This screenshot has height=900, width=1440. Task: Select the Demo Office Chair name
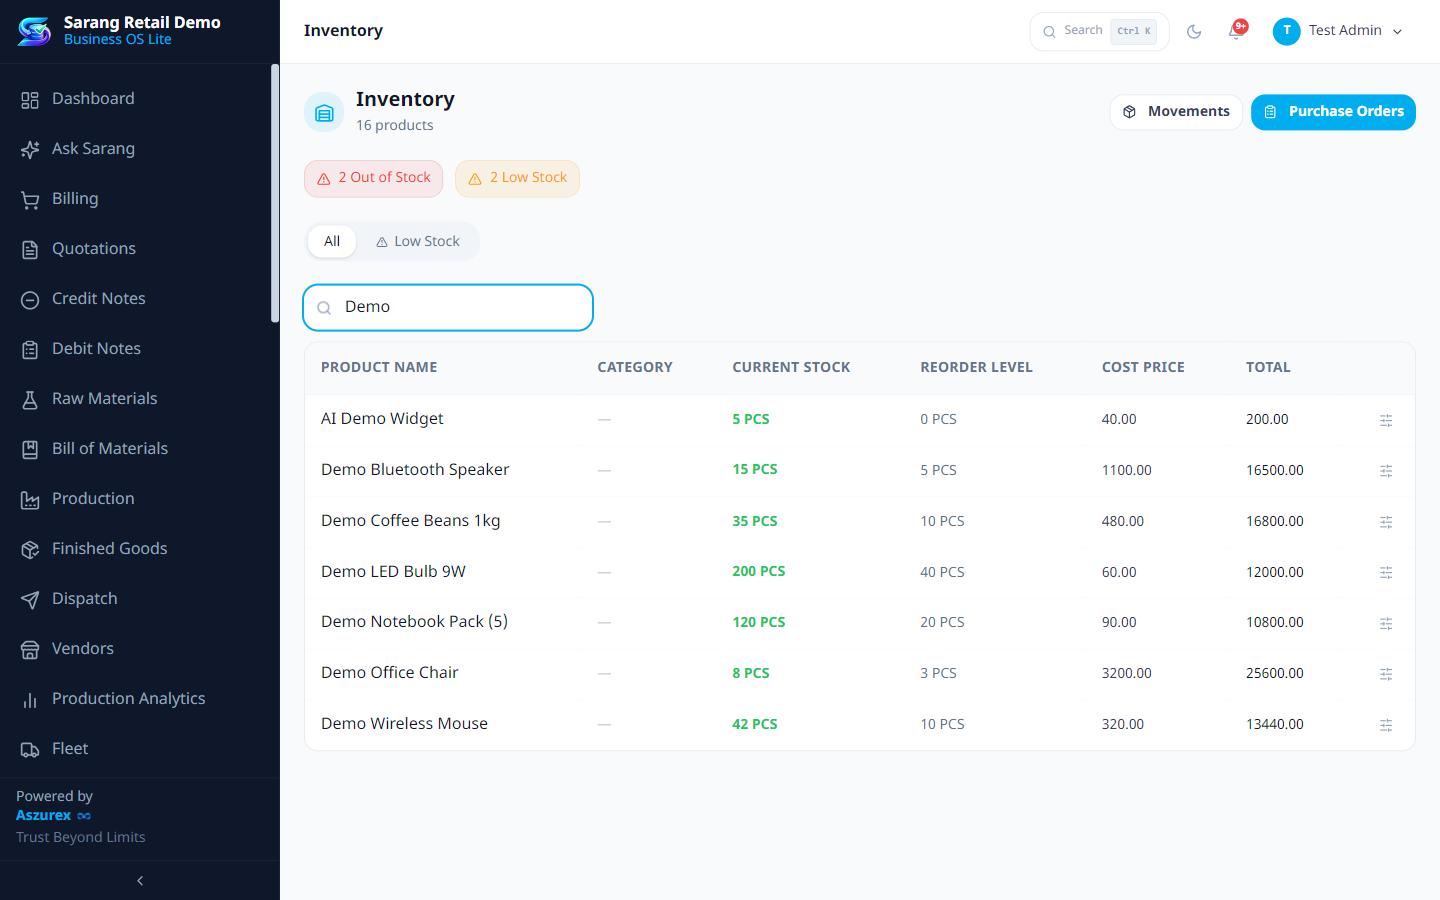point(390,673)
